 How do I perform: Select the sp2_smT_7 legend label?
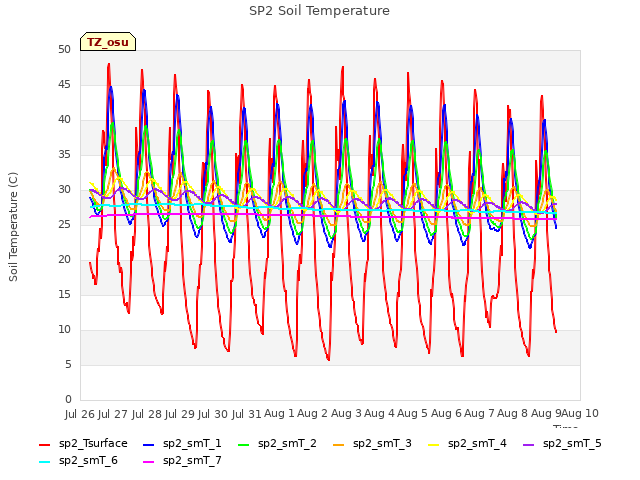point(192,461)
